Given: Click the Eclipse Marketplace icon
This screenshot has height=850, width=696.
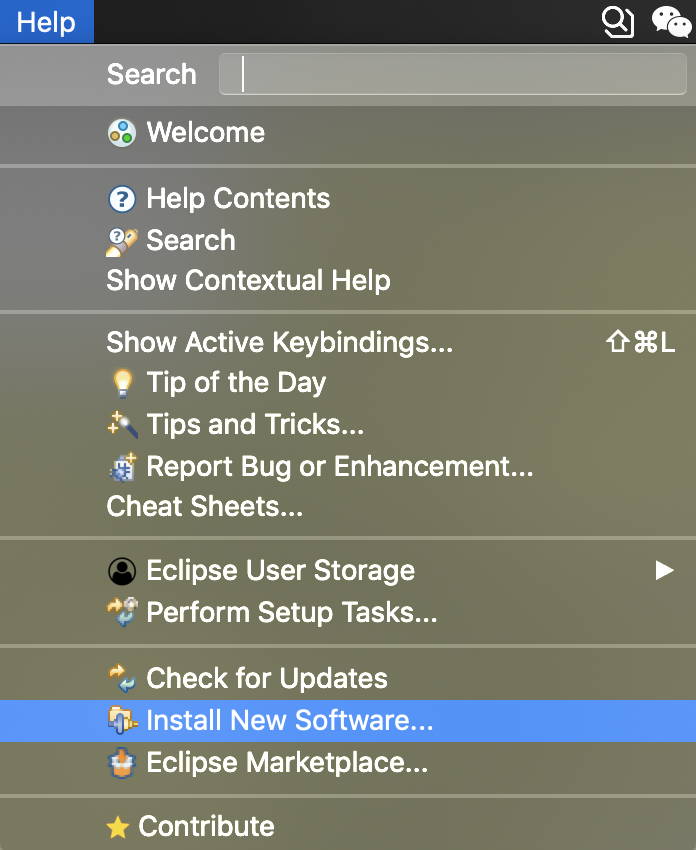Looking at the screenshot, I should point(122,763).
